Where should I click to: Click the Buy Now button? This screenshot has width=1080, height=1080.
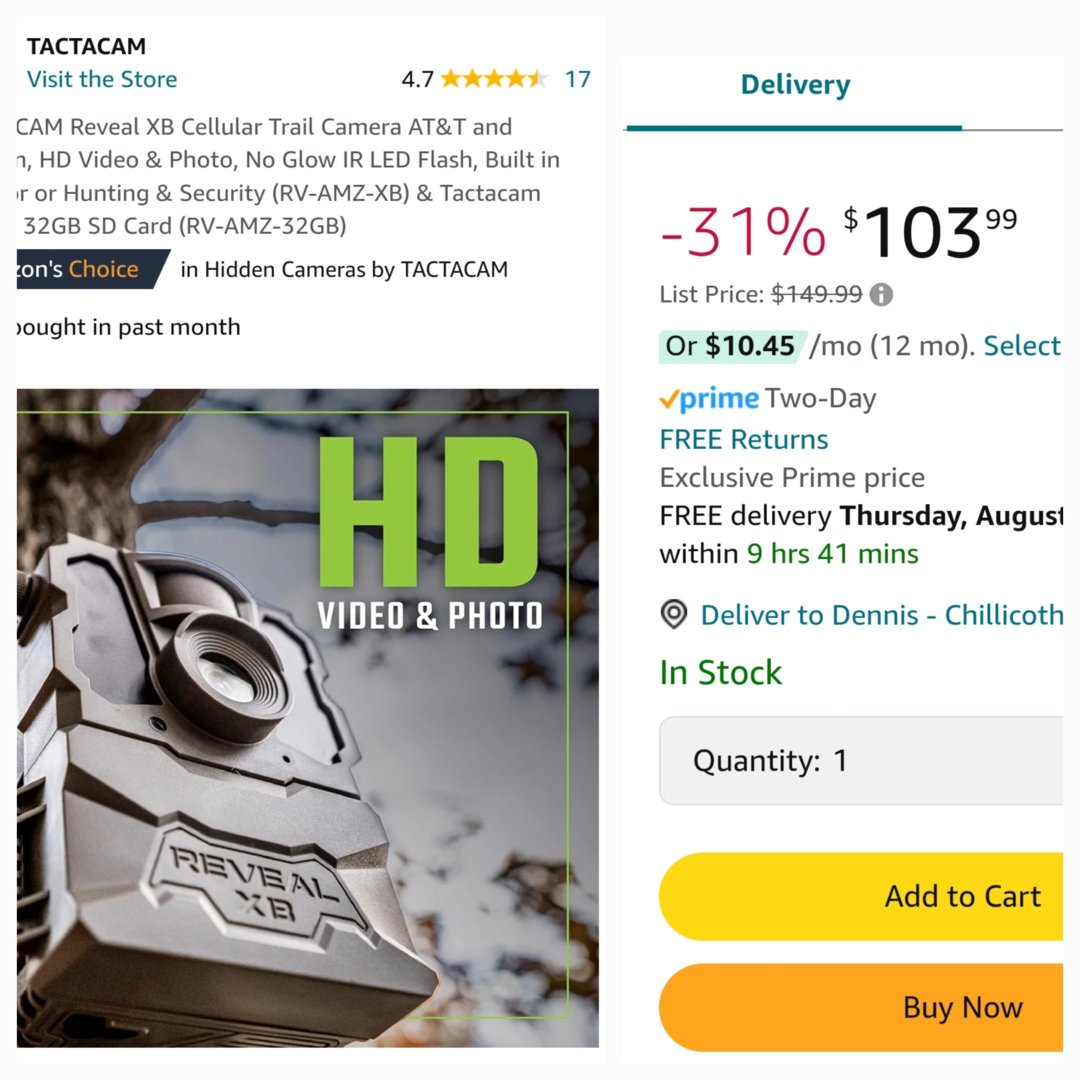861,1007
